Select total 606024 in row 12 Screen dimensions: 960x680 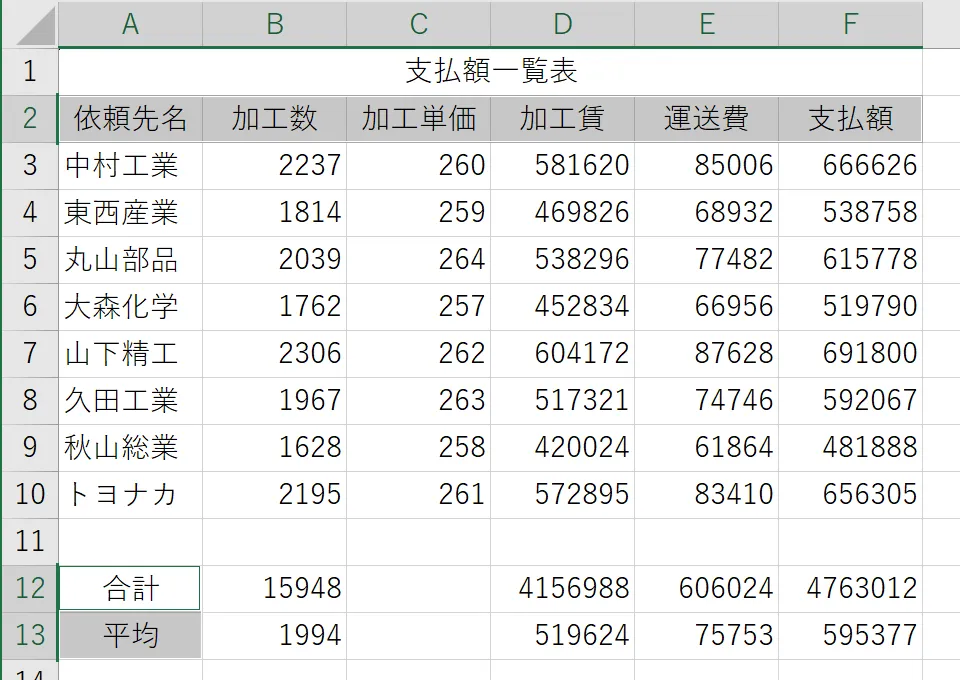(706, 589)
